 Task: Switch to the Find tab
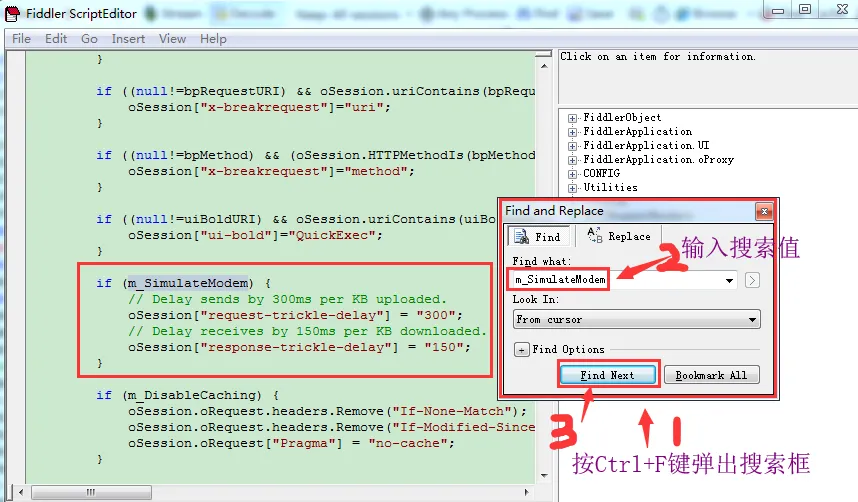pos(538,236)
